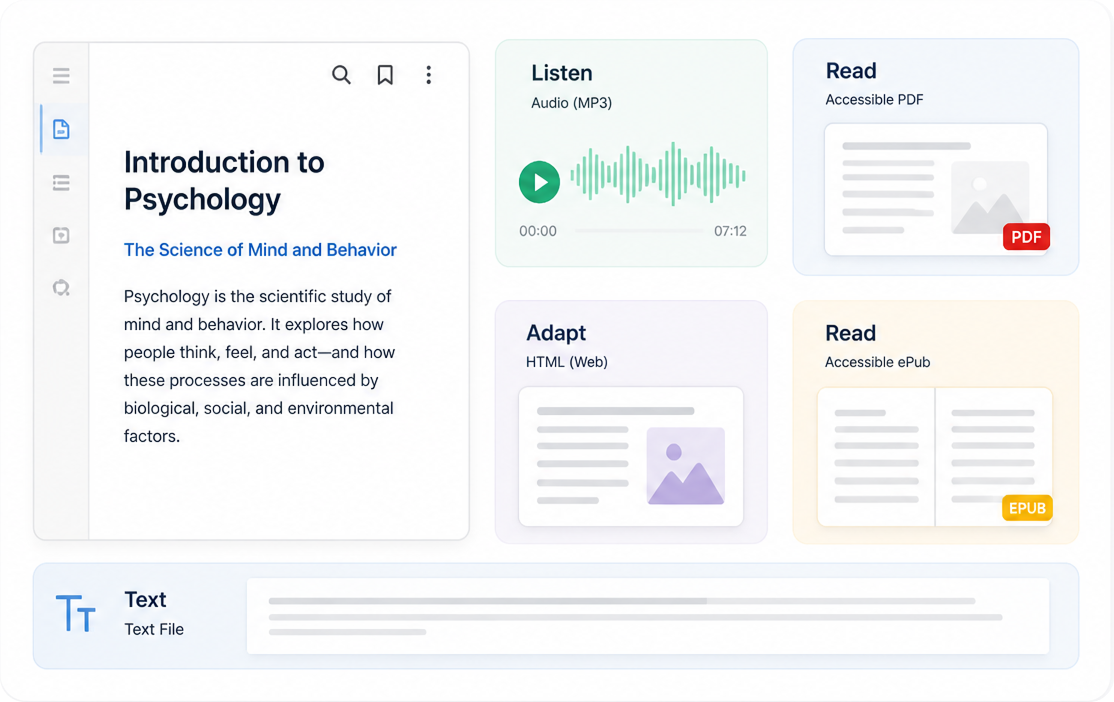Click the 'HTML (Web)' label
Screen dimensions: 1114x702
[567, 362]
